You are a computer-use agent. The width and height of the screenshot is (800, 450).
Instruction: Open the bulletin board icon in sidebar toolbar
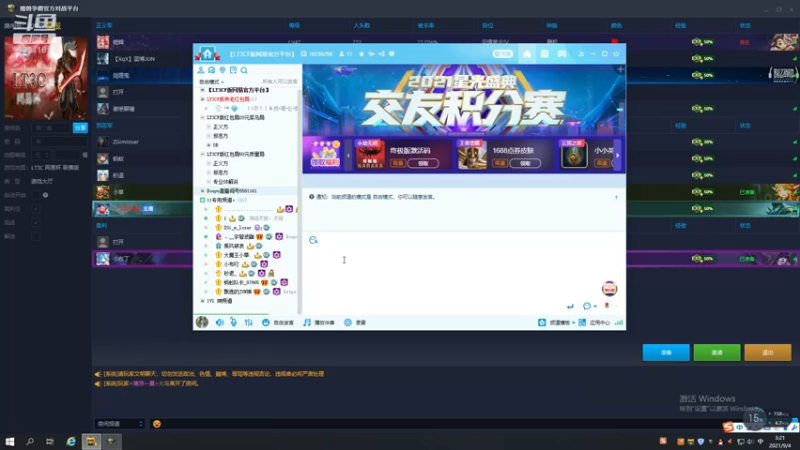(x=233, y=70)
